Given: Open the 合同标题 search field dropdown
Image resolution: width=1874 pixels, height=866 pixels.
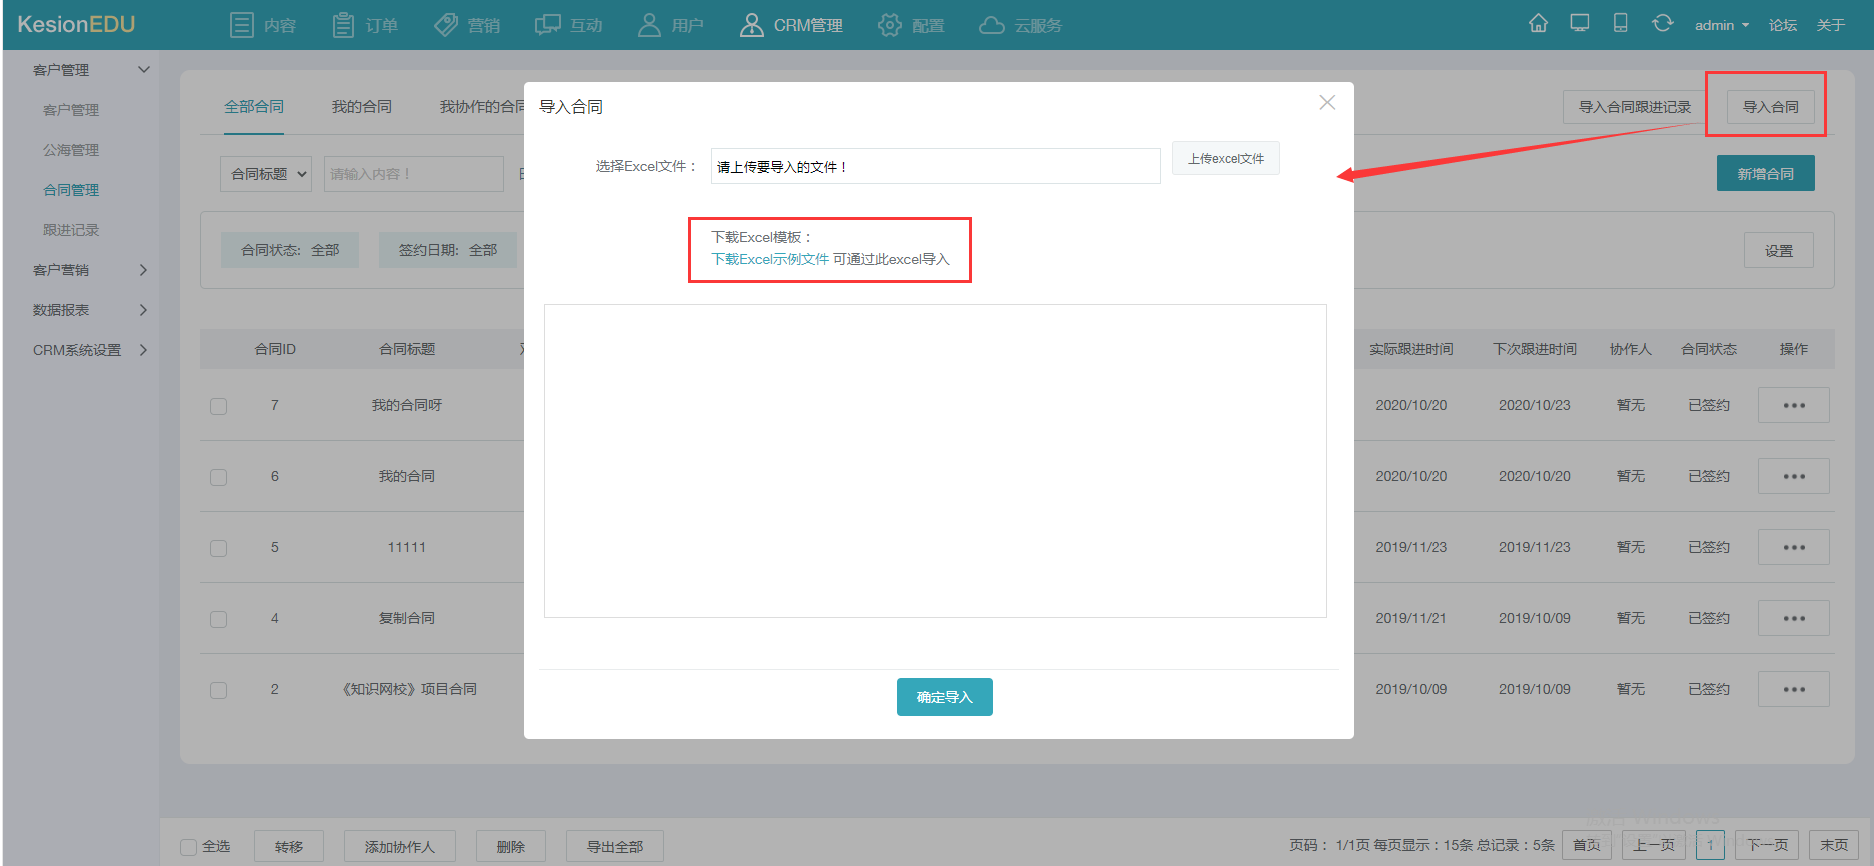Looking at the screenshot, I should coord(266,174).
